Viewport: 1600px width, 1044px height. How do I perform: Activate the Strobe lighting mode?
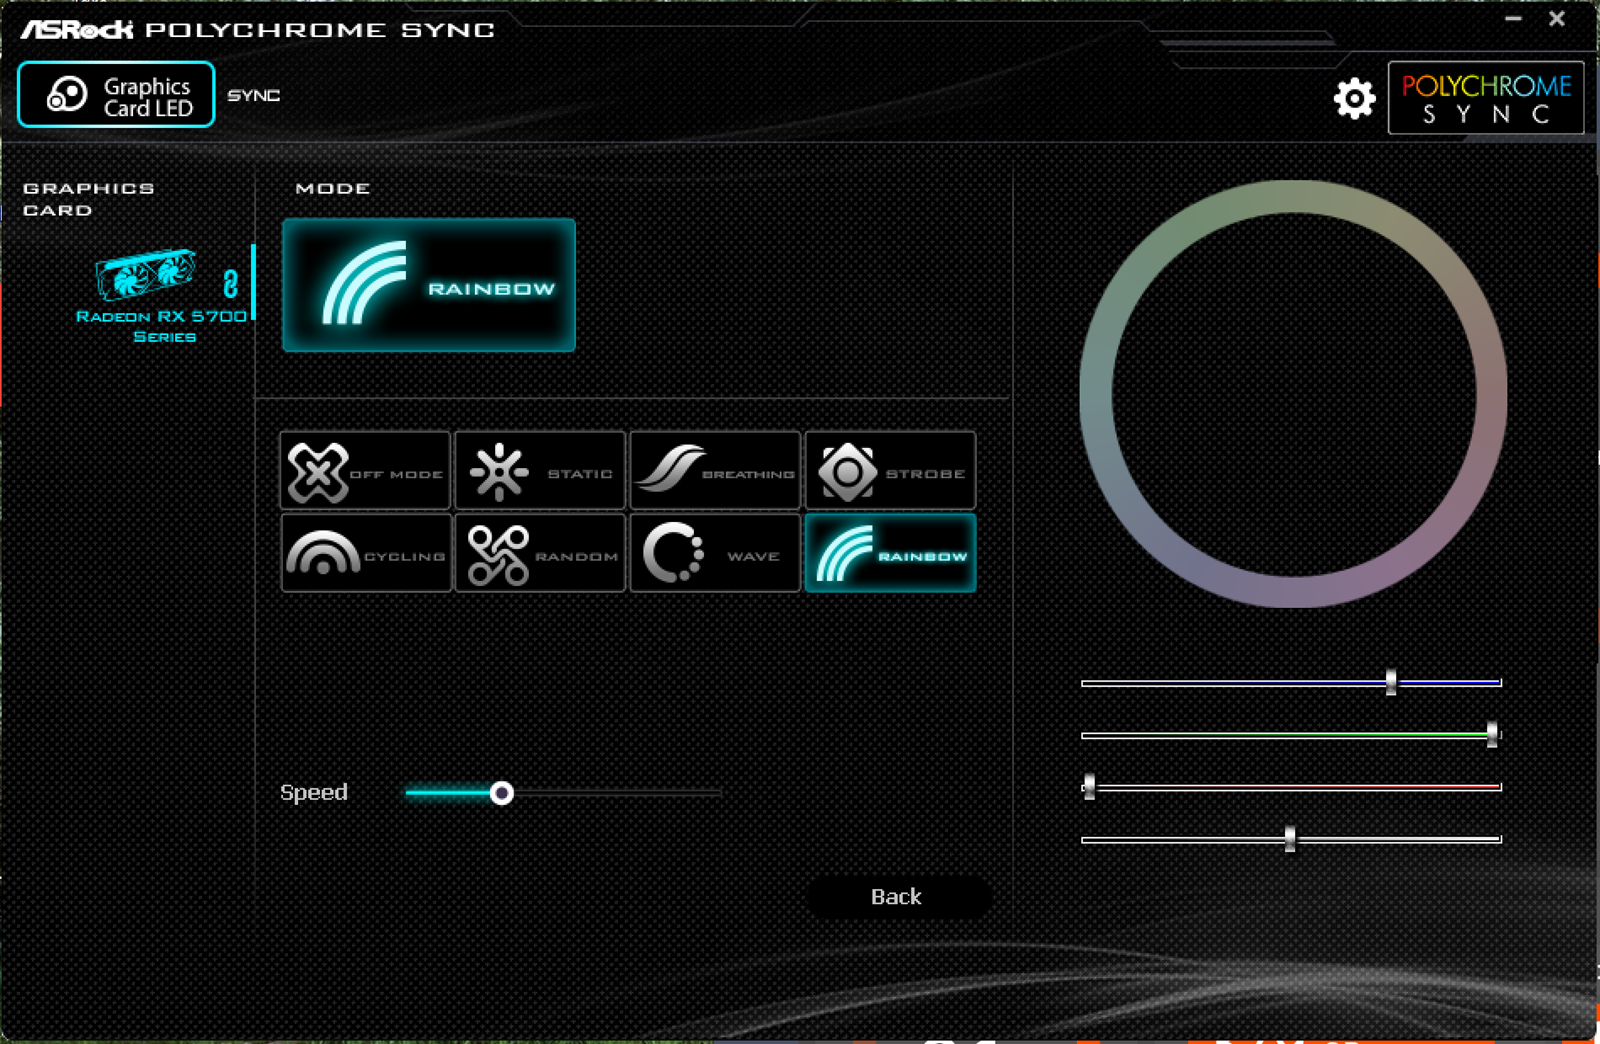890,471
